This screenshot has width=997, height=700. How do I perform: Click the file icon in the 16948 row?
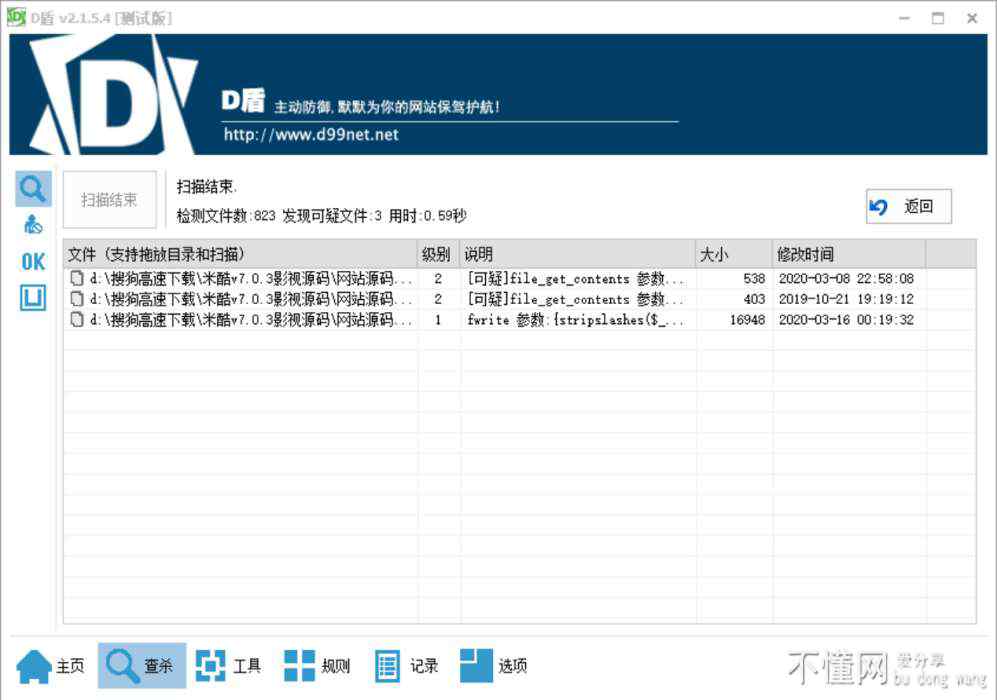click(77, 319)
